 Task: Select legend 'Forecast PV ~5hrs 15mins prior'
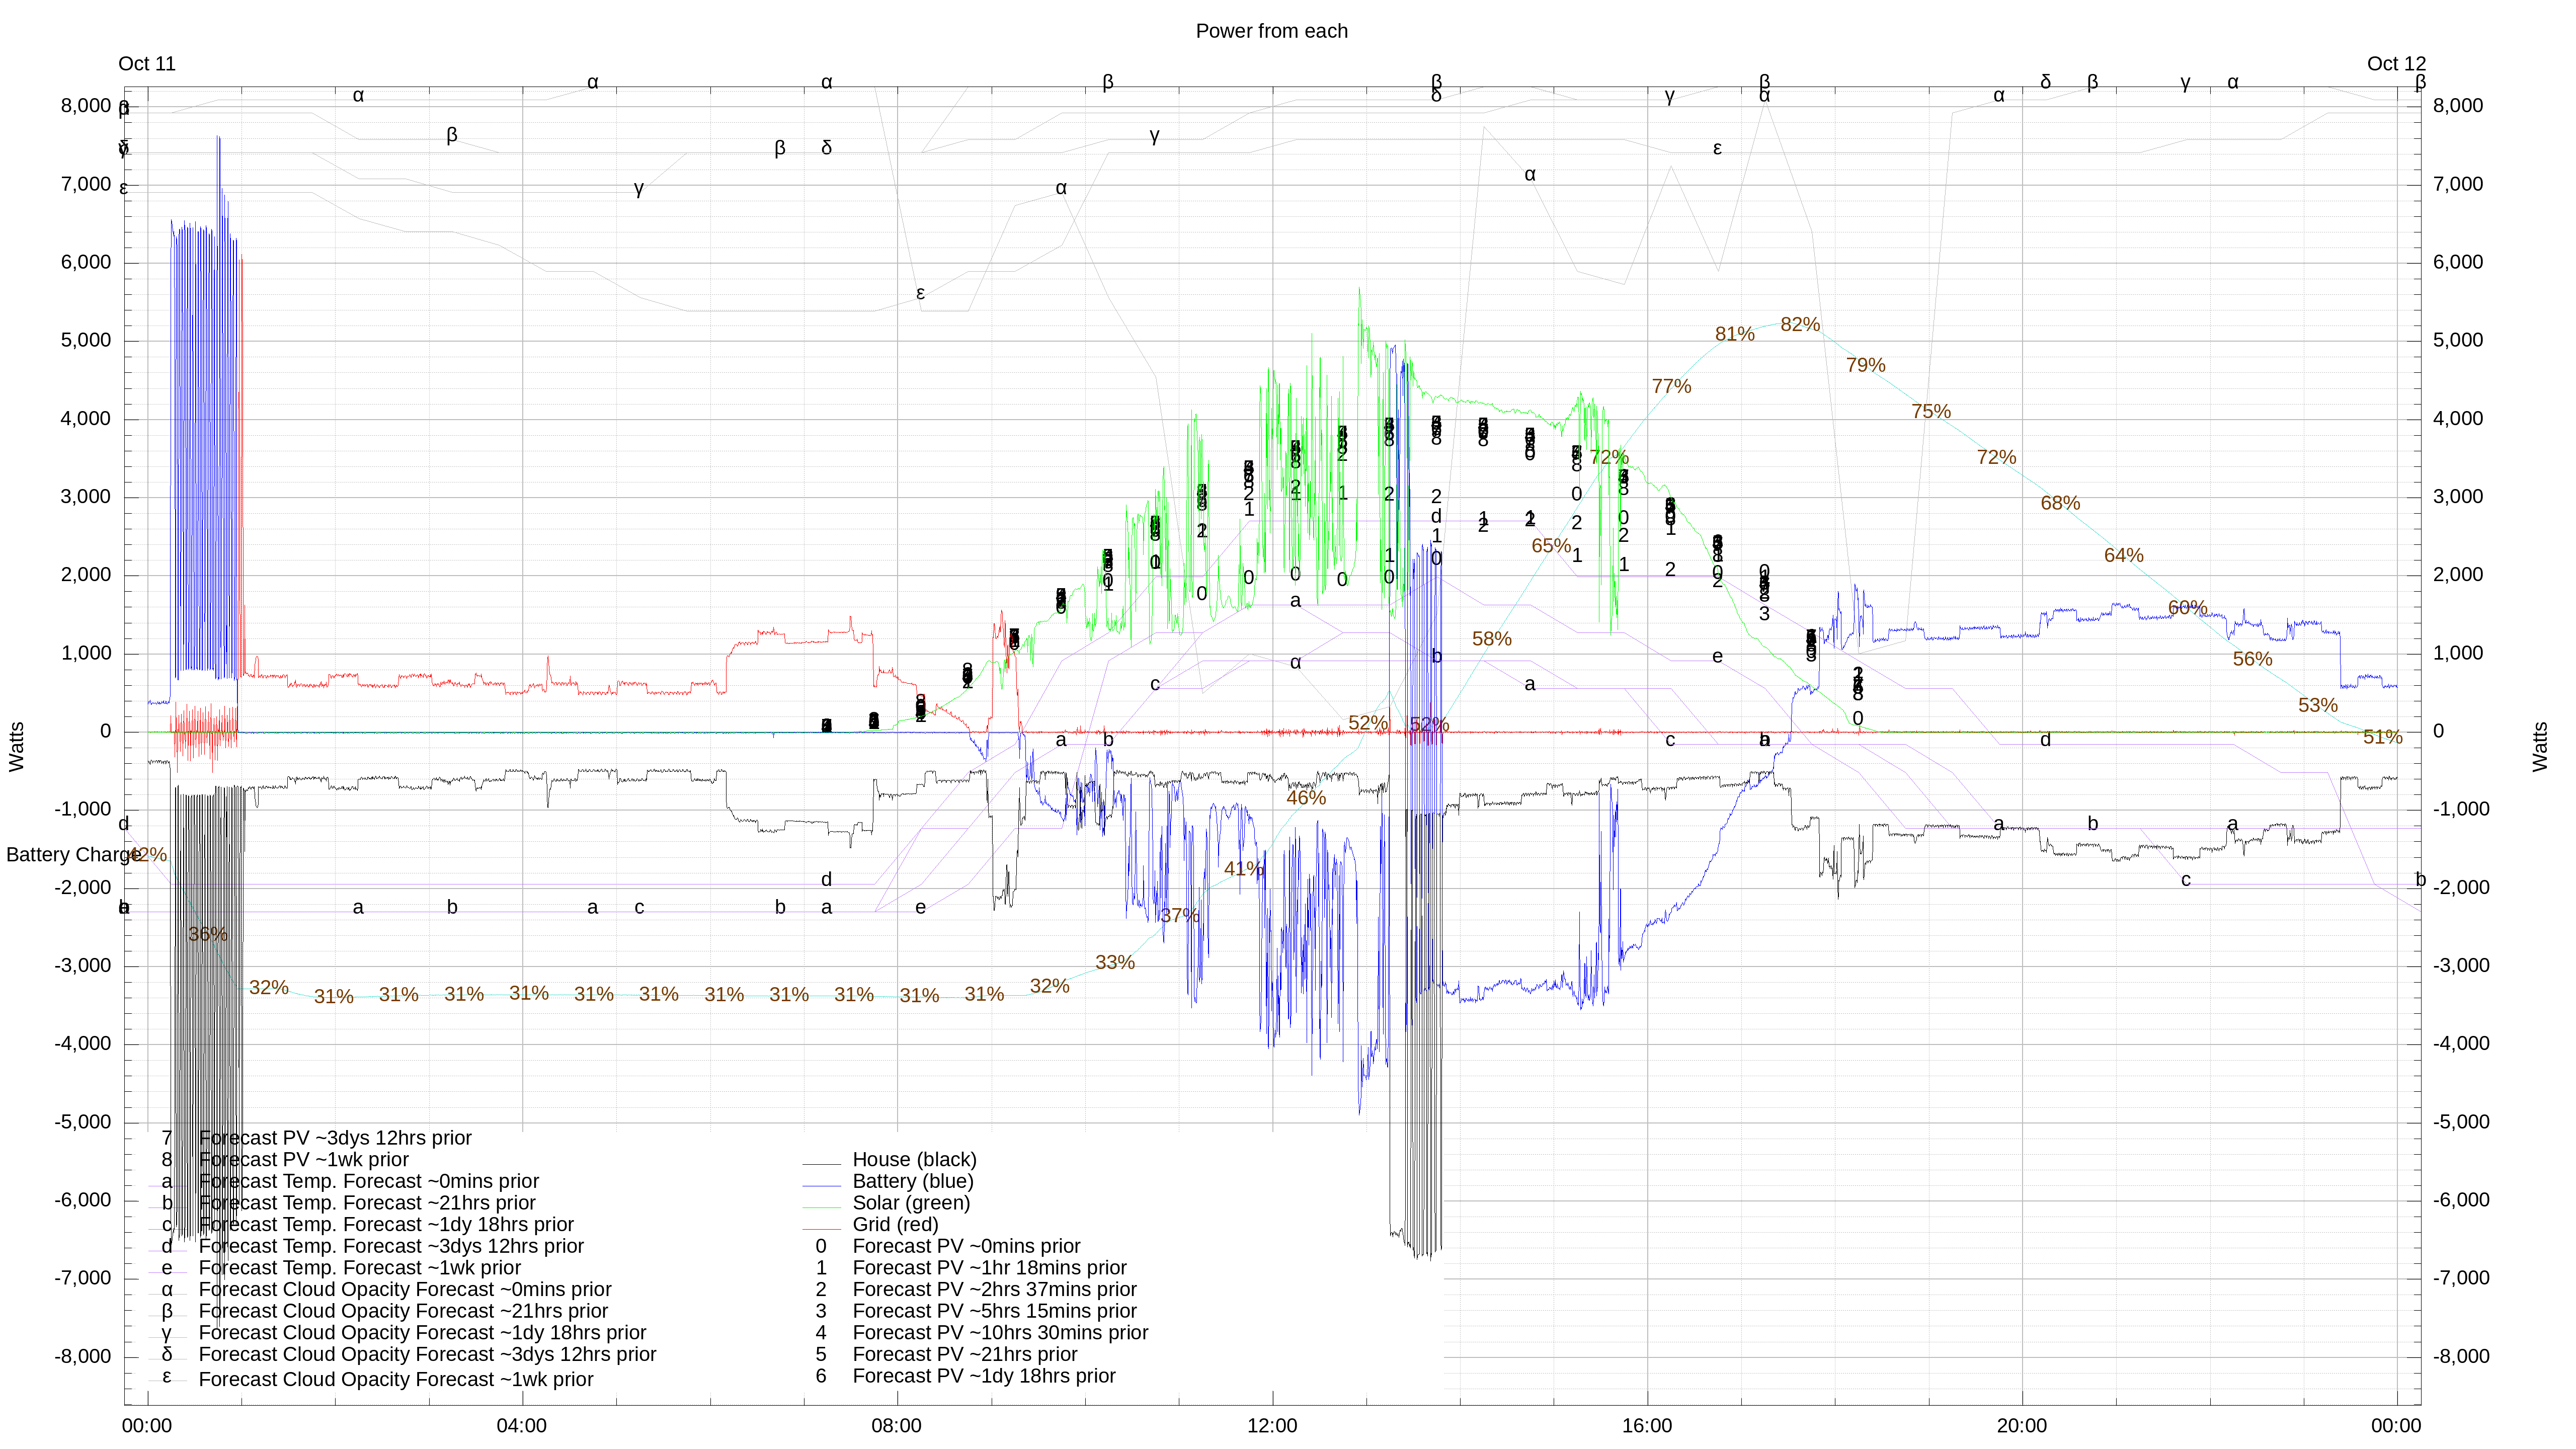994,1311
